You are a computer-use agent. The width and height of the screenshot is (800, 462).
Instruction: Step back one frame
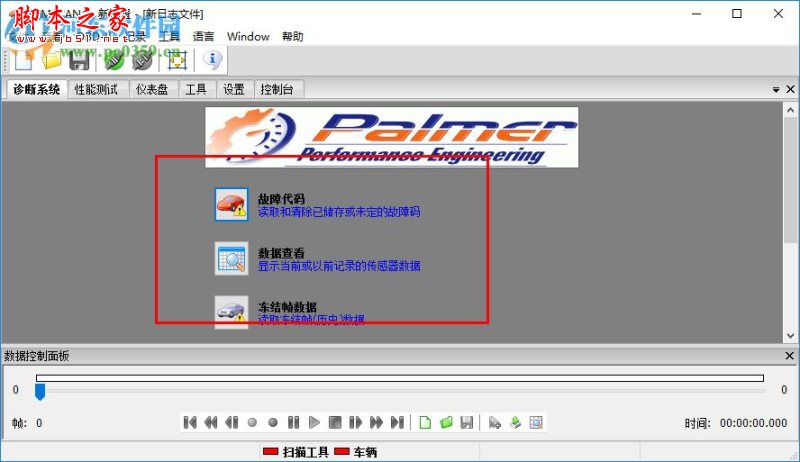click(x=232, y=422)
